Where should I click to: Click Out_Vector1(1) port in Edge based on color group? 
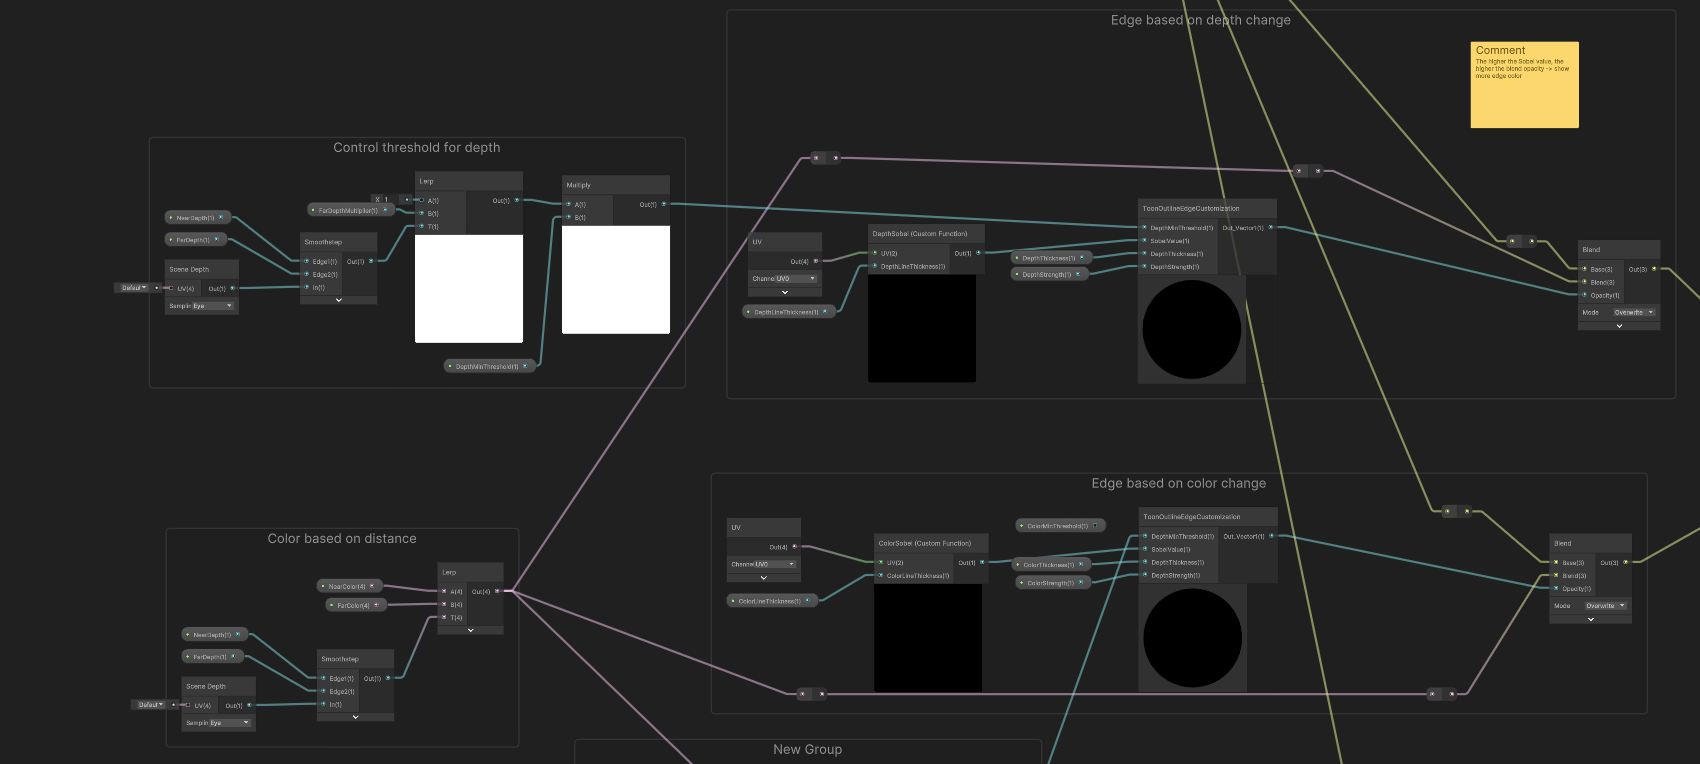(x=1272, y=536)
